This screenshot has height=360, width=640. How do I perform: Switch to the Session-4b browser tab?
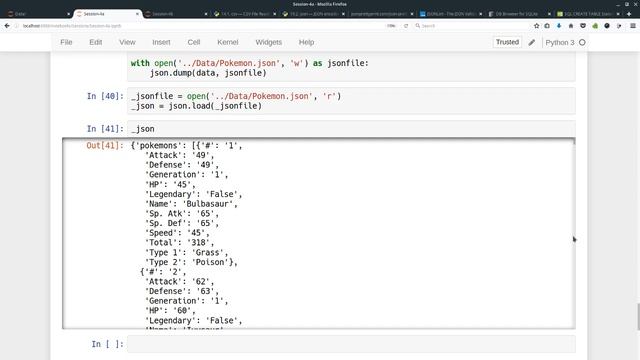[x=176, y=14]
